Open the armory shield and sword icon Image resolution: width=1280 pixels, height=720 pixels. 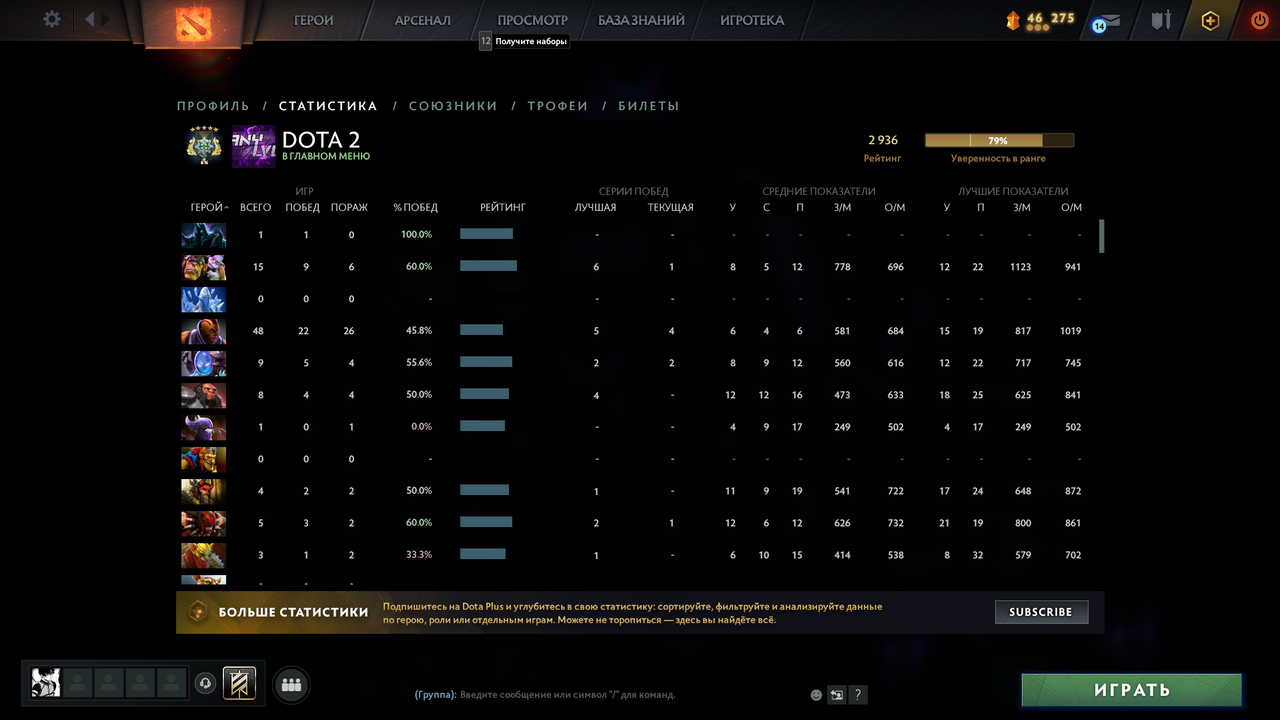point(1160,19)
